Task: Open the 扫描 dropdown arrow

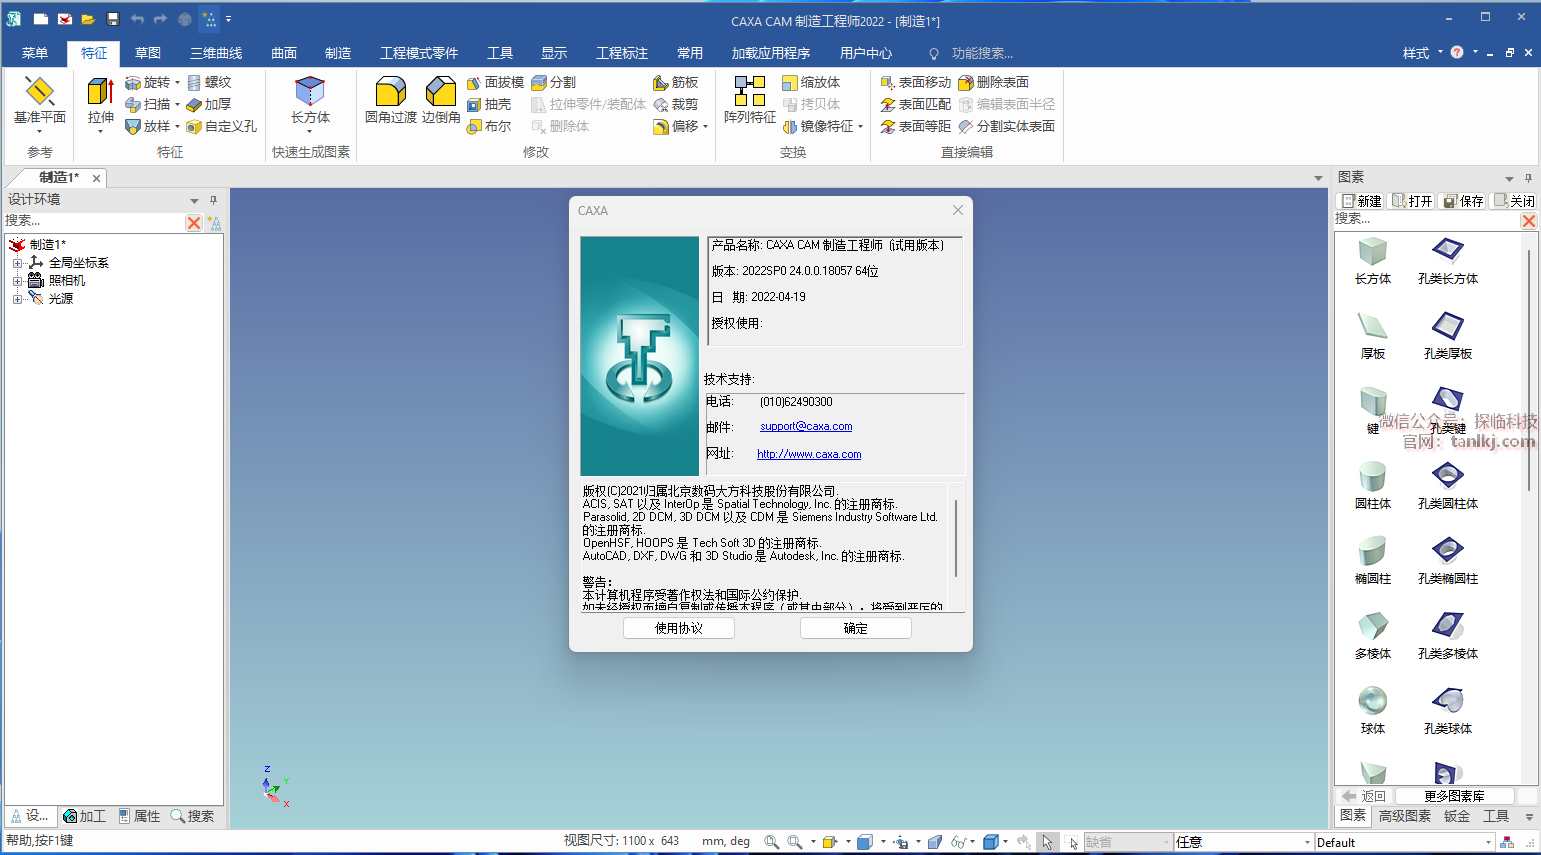Action: click(x=177, y=104)
